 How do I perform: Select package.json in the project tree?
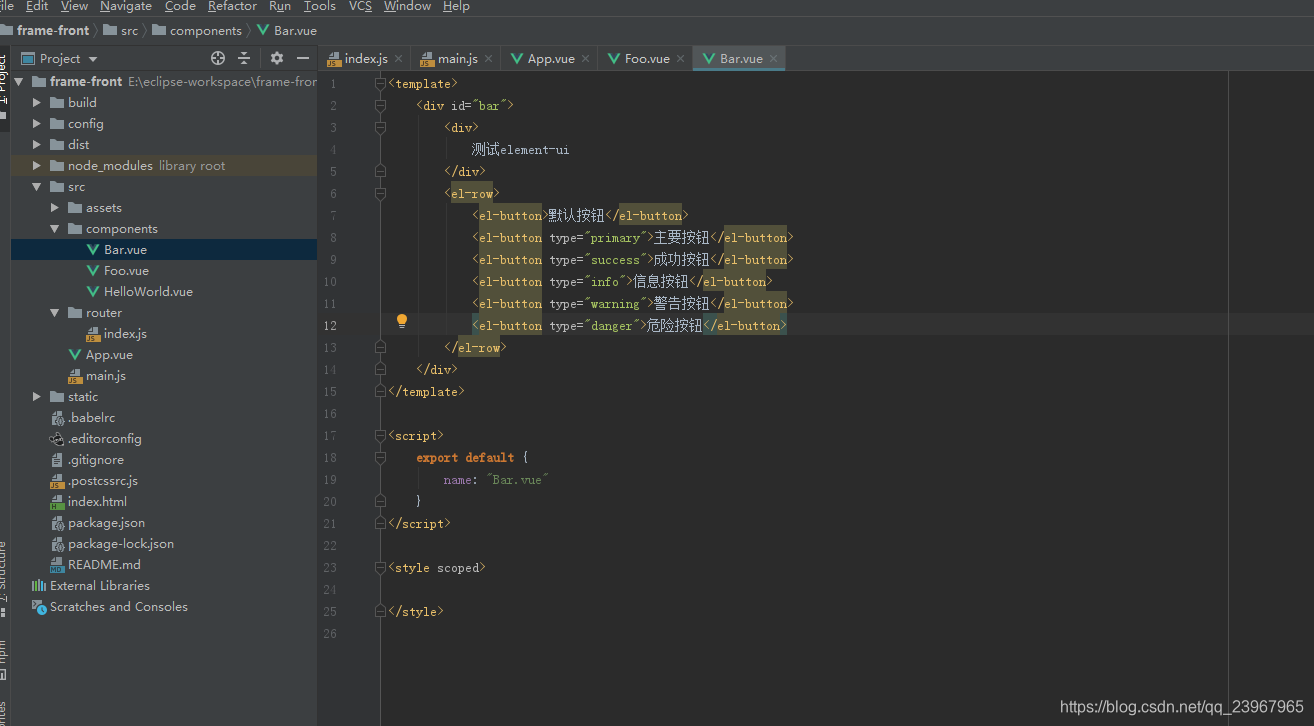coord(106,523)
